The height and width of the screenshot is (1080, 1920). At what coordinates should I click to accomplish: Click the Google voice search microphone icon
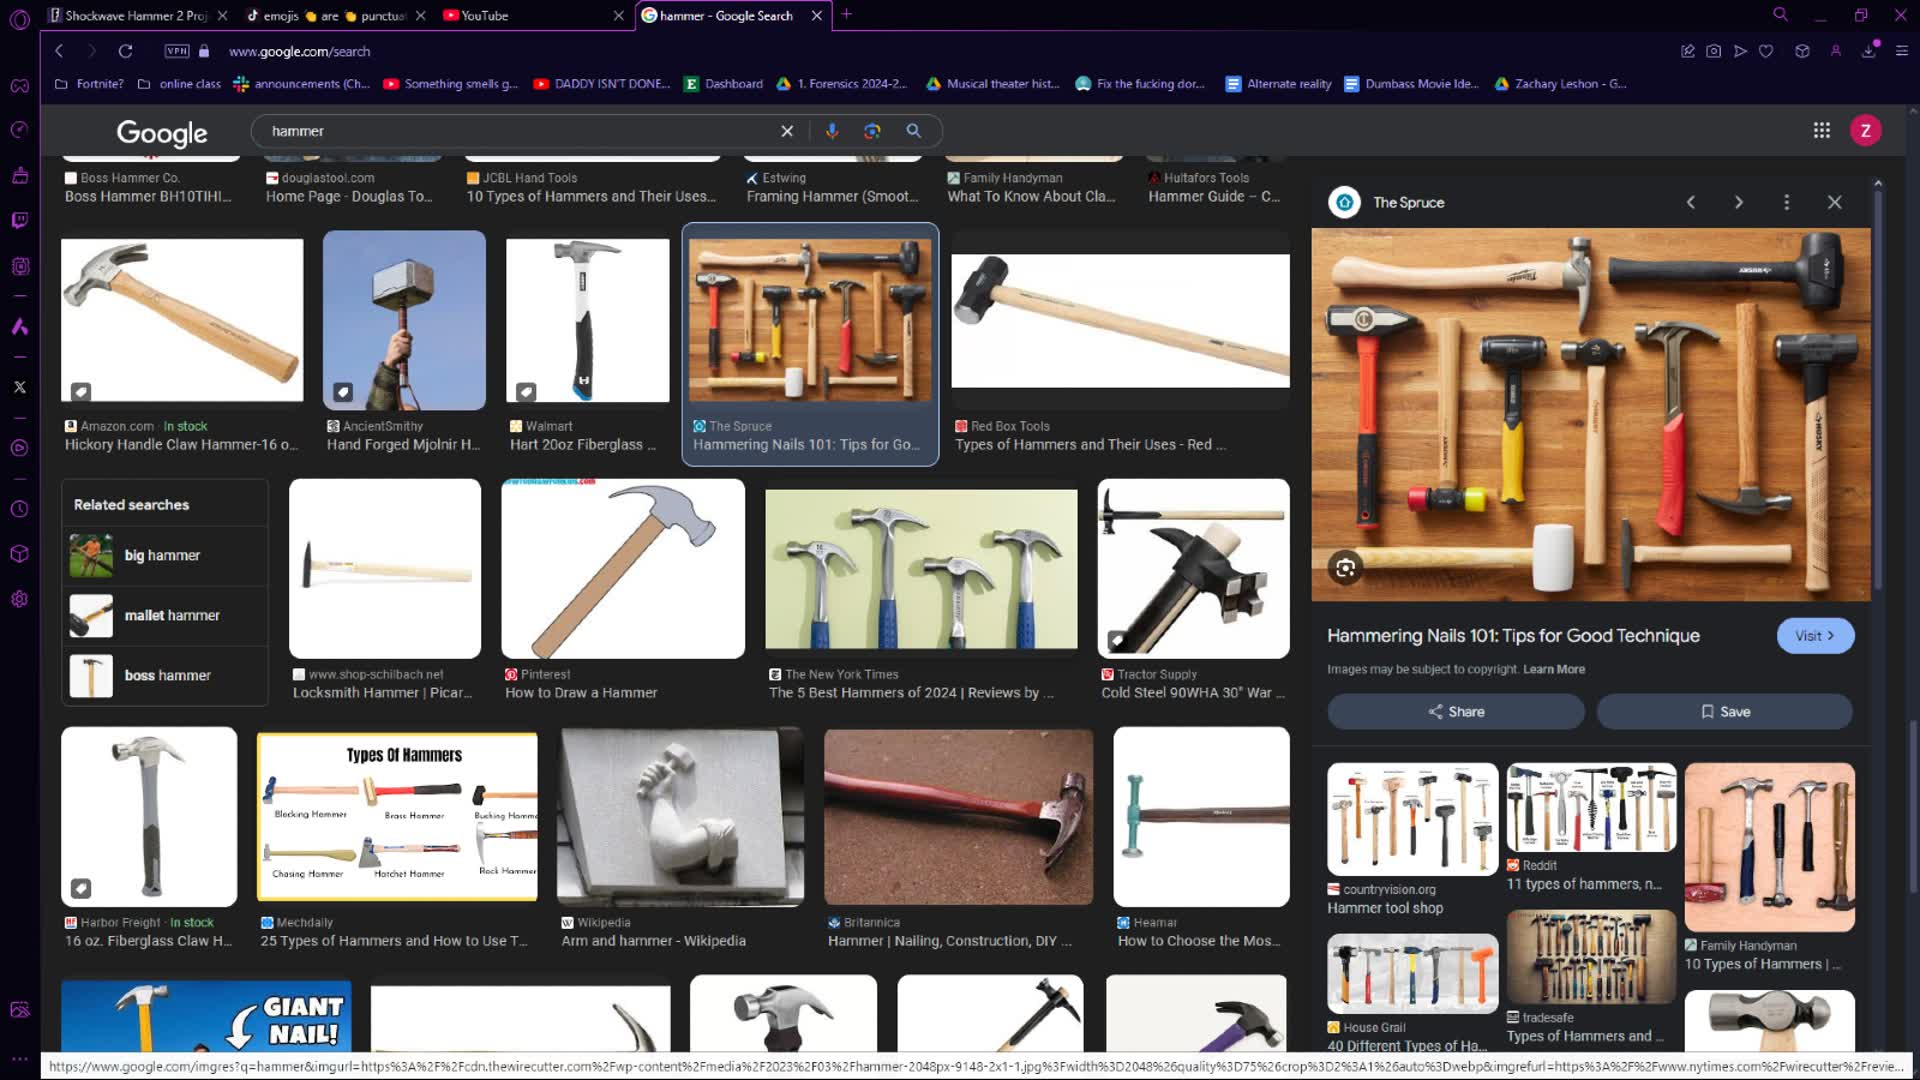[x=831, y=131]
